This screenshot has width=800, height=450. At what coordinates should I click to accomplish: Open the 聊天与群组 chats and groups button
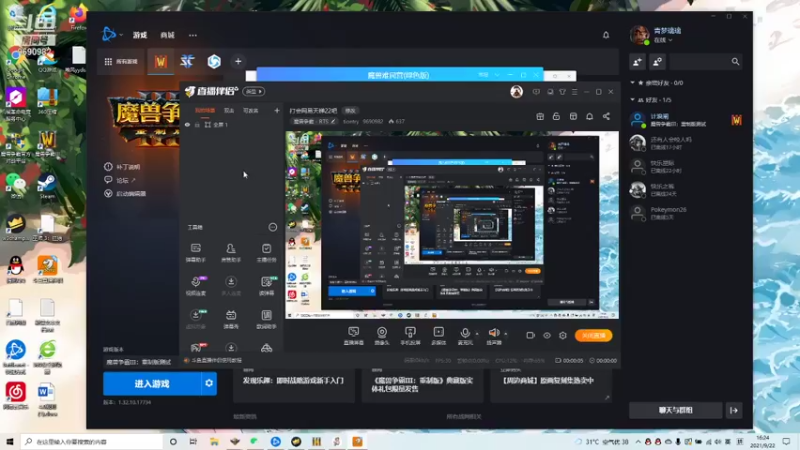(676, 410)
